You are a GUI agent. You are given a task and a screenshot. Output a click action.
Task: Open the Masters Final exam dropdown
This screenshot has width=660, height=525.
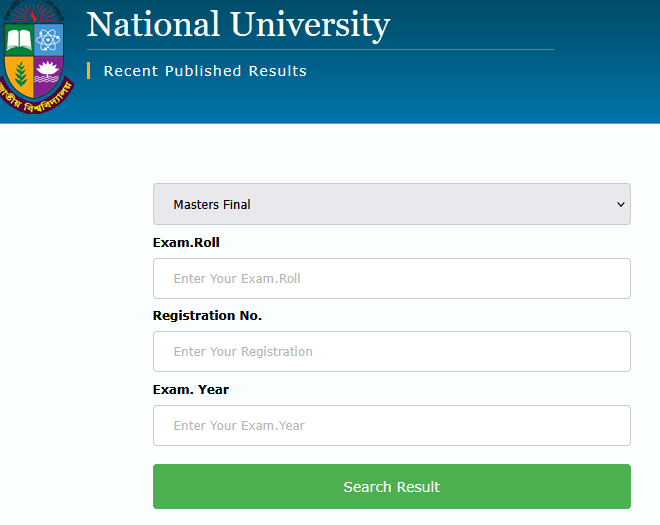(391, 204)
